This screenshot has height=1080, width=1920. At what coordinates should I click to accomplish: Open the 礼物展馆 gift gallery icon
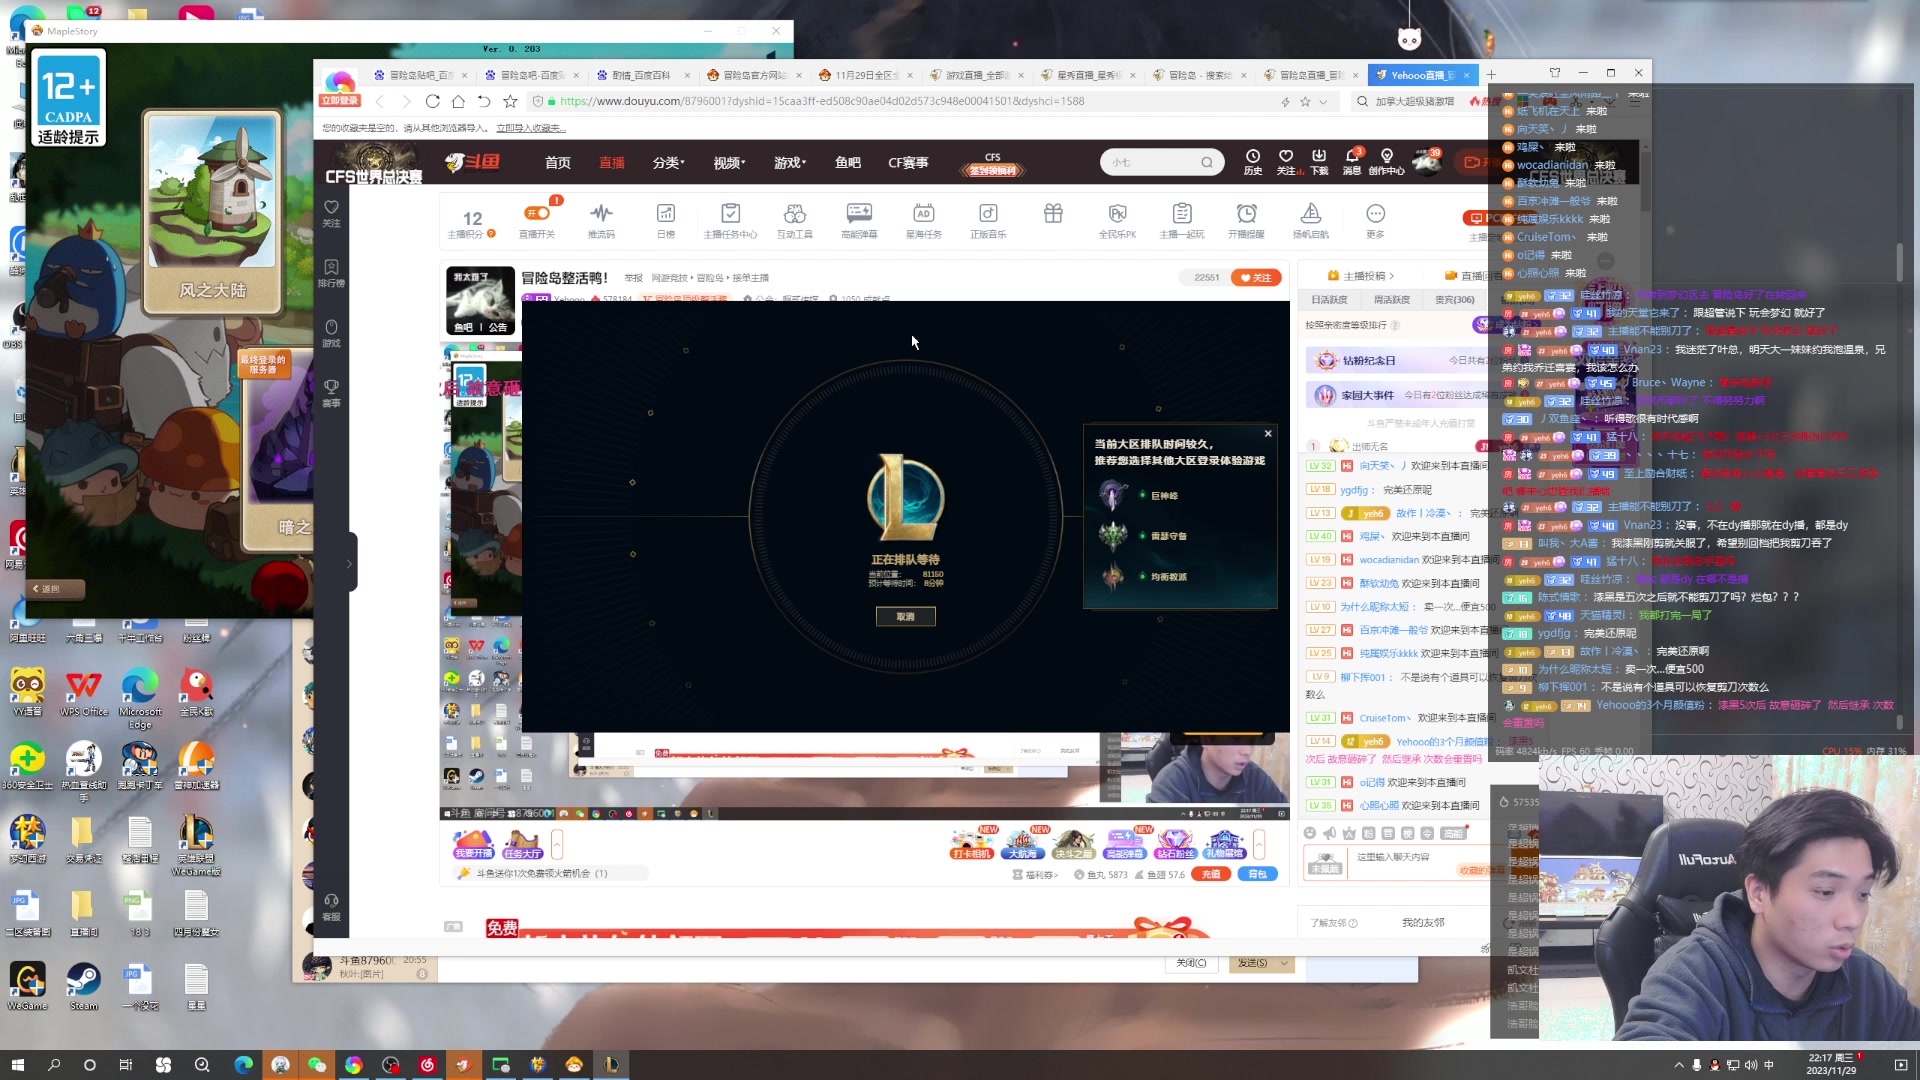[x=1224, y=844]
